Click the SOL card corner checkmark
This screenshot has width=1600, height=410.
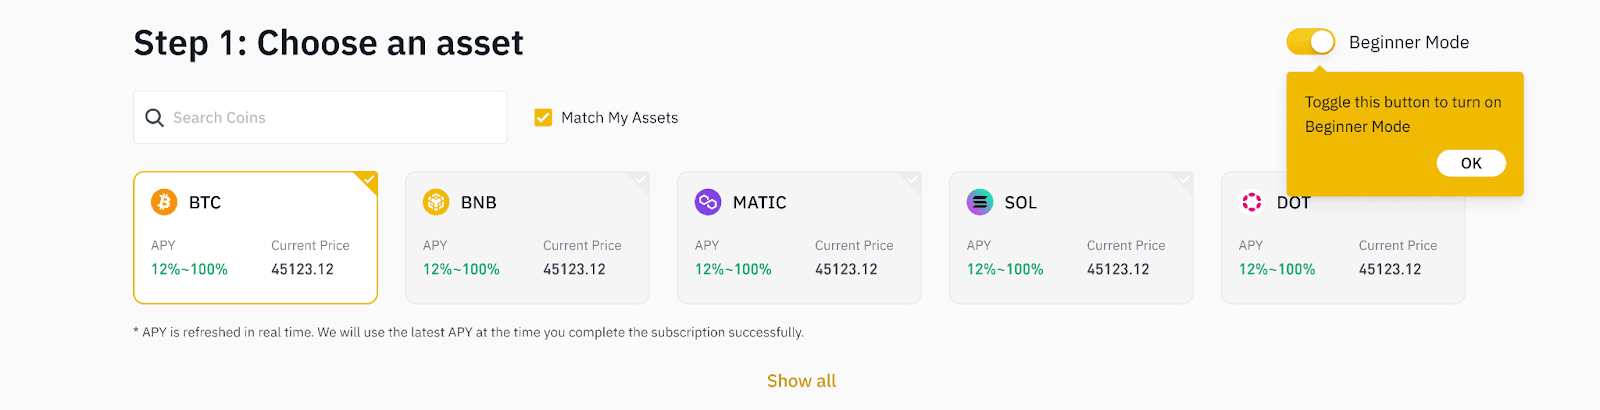coord(1184,181)
